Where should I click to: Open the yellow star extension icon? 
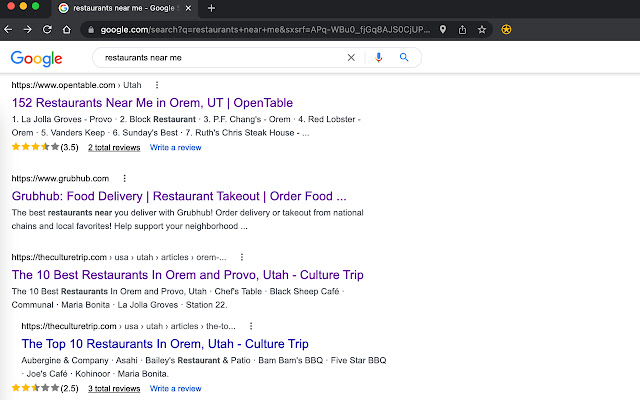point(506,29)
